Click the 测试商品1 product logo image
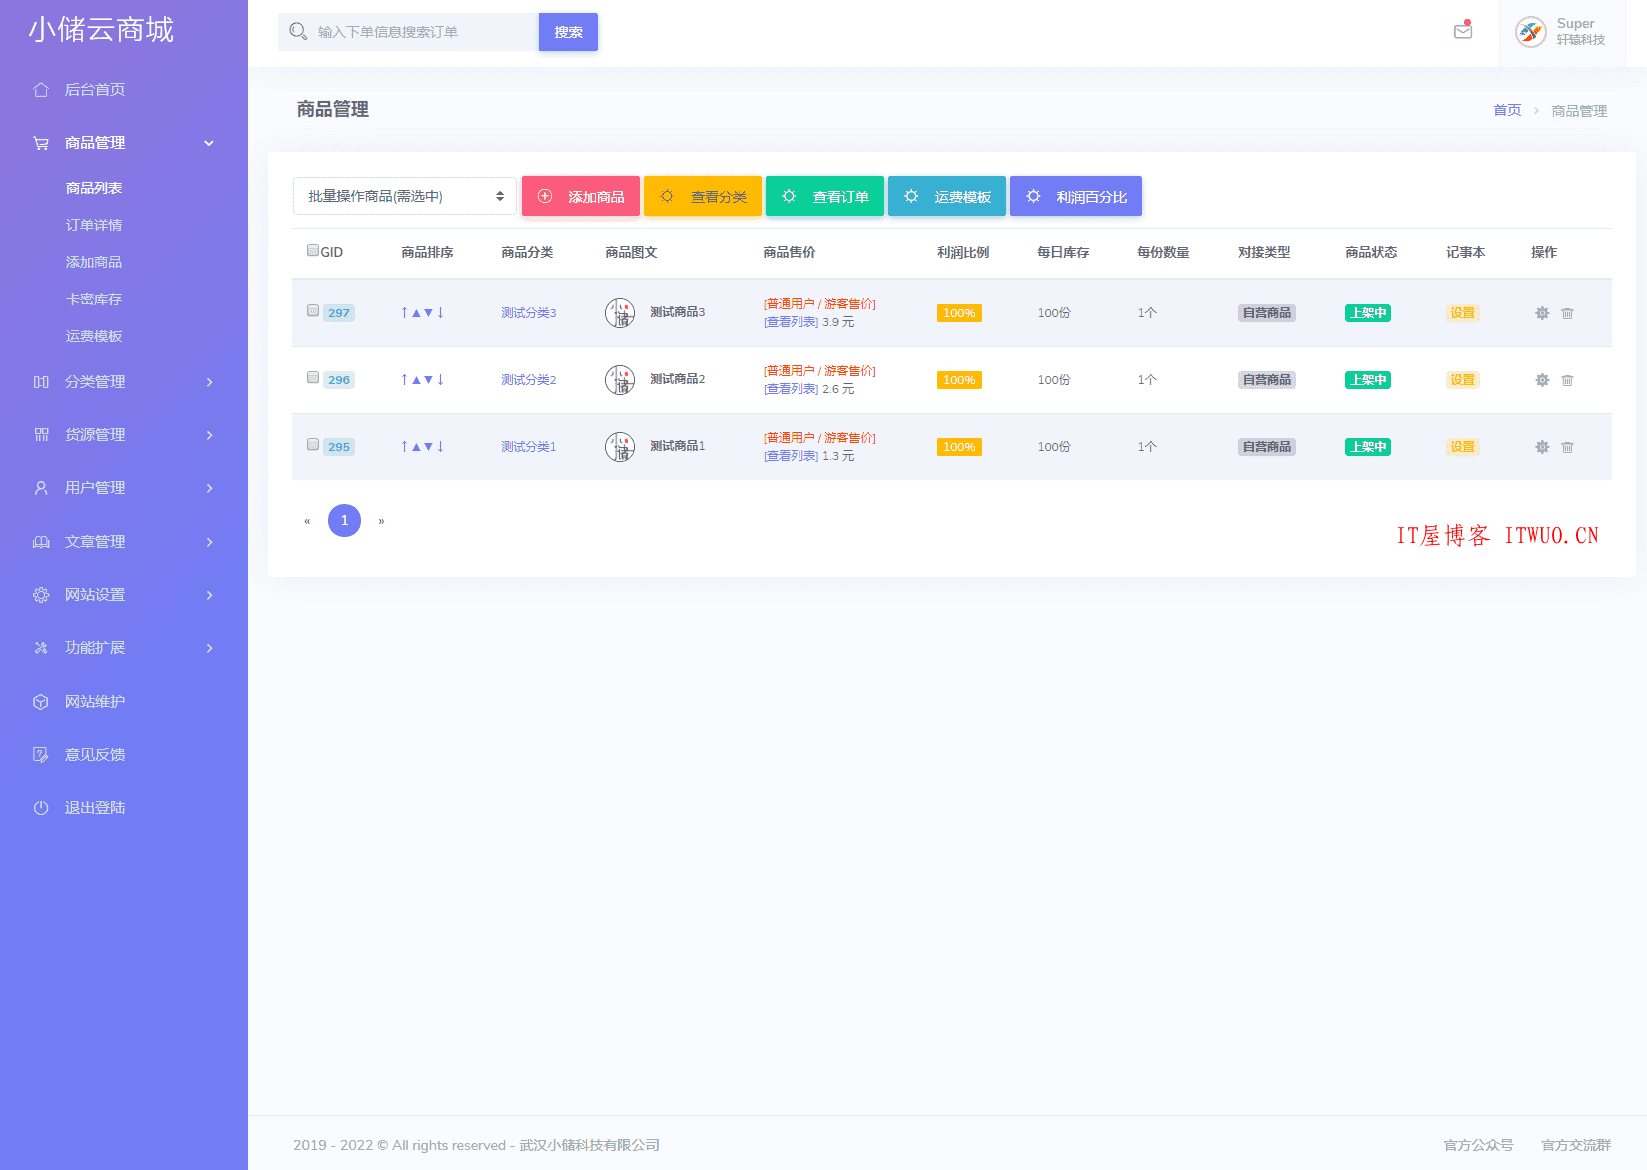Image resolution: width=1647 pixels, height=1170 pixels. (x=620, y=447)
